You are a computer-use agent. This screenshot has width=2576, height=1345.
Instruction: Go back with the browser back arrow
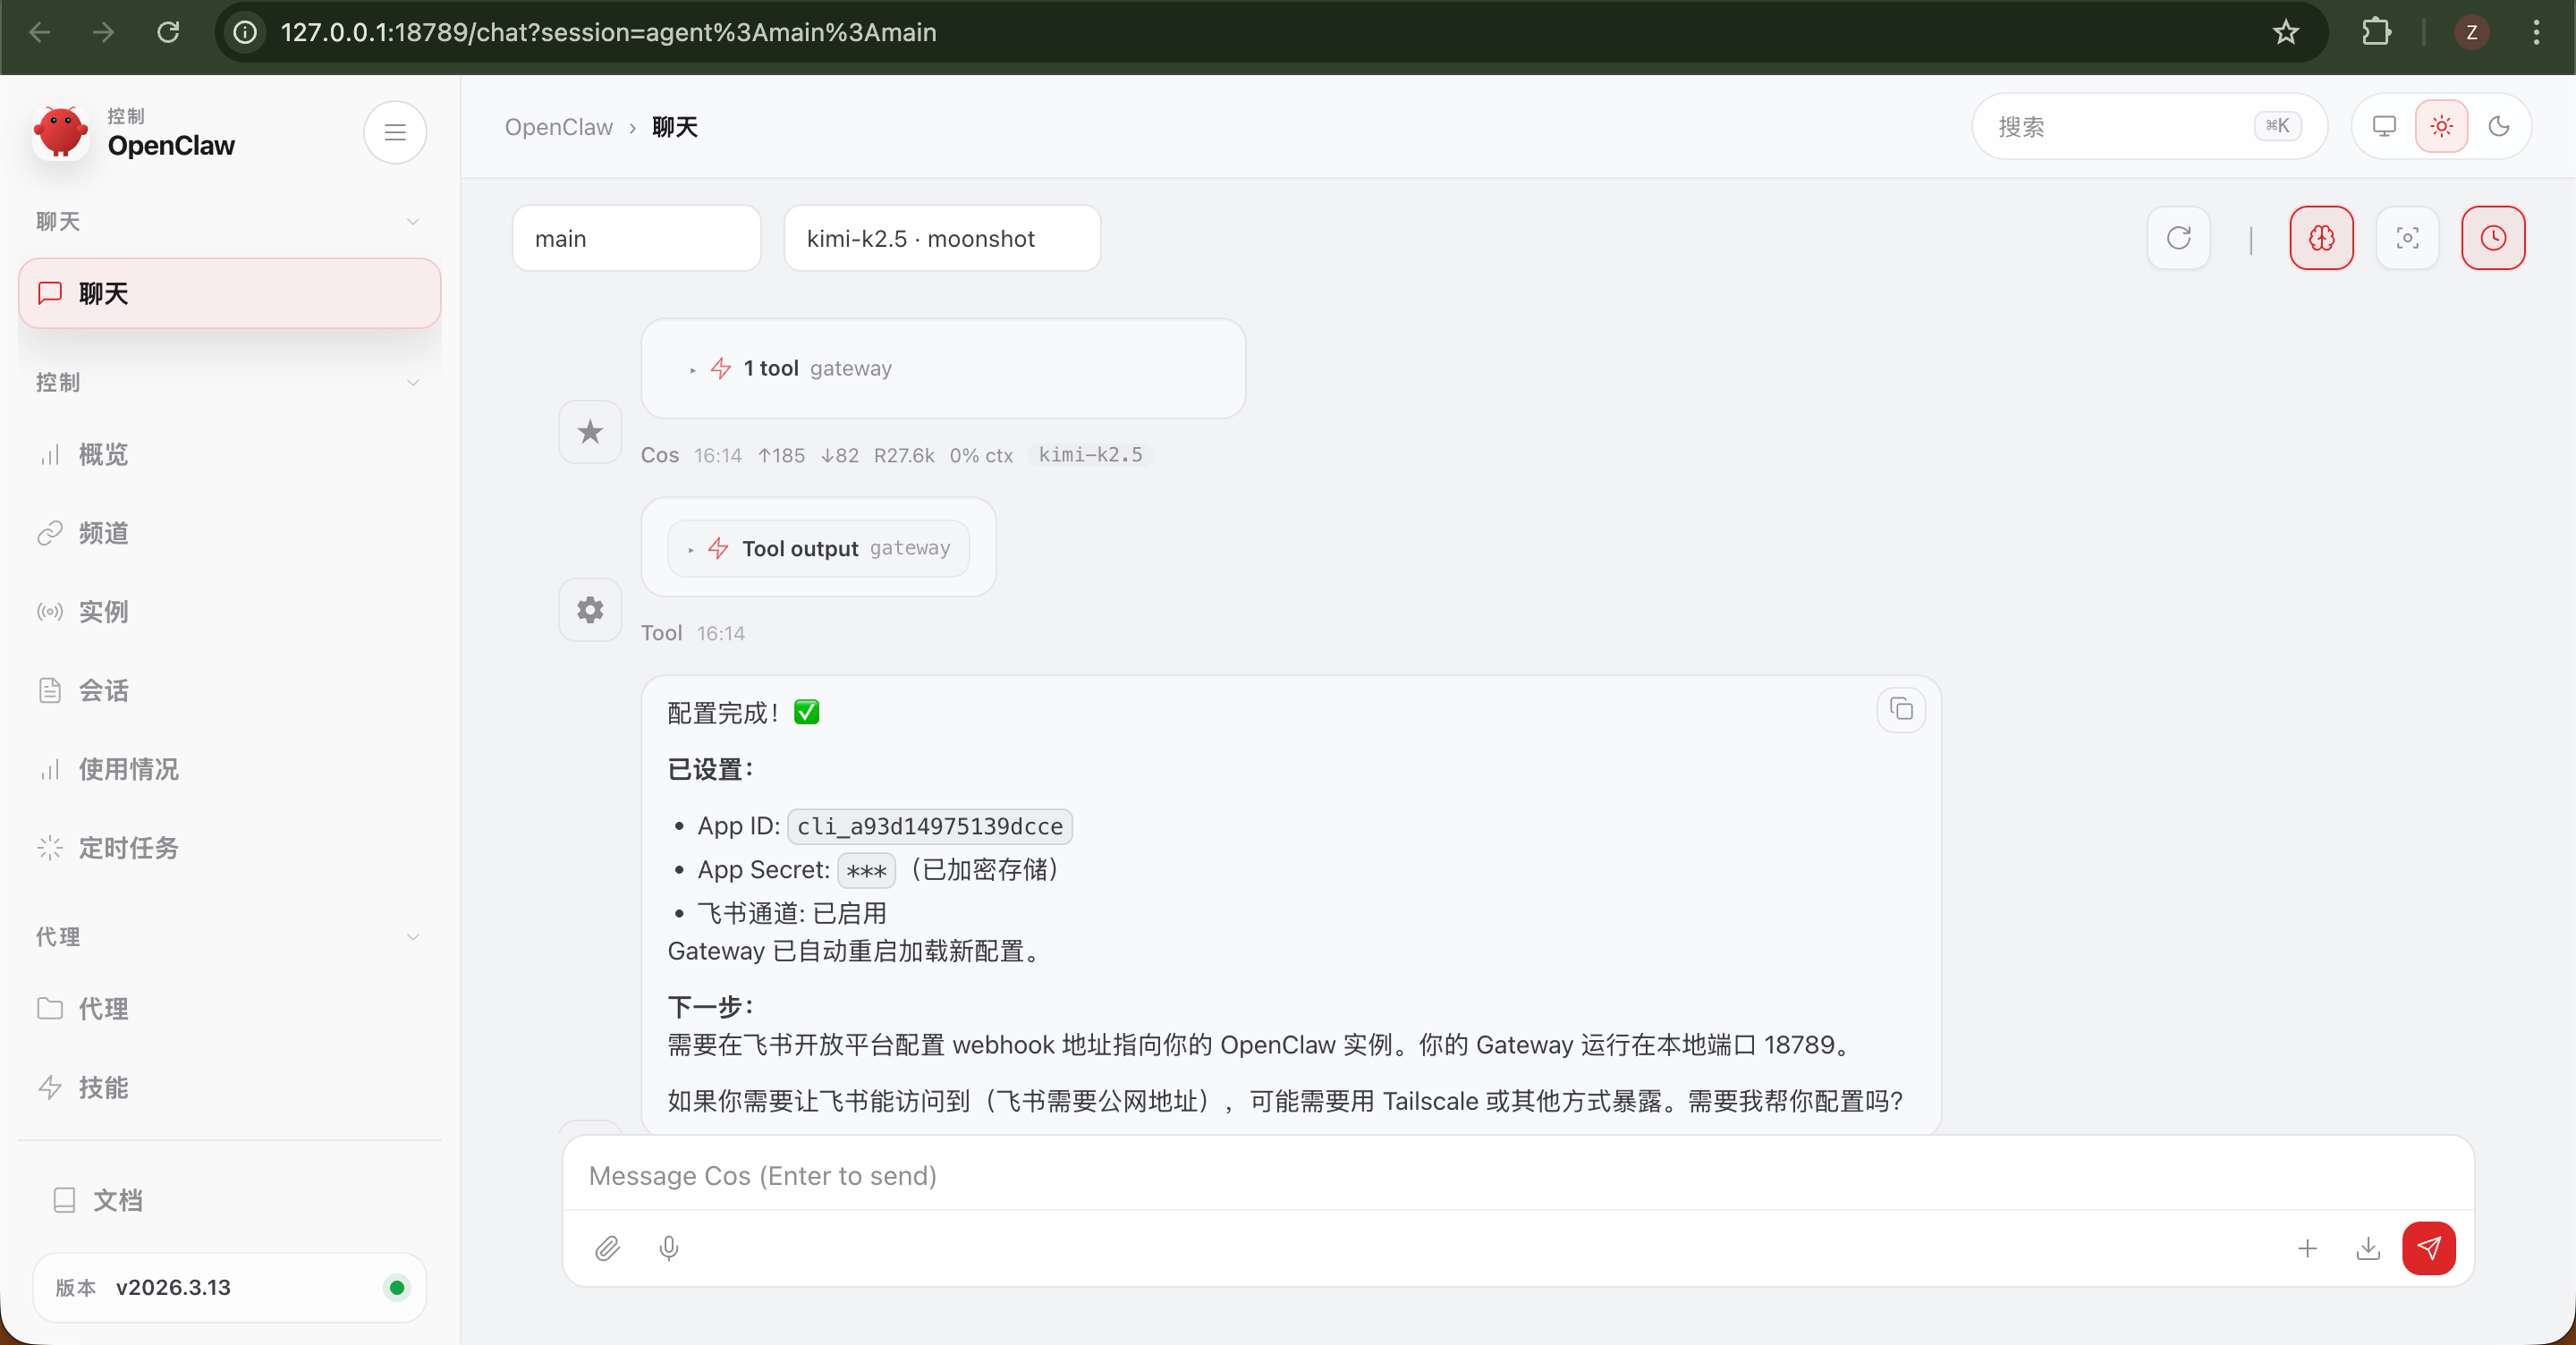[x=40, y=32]
